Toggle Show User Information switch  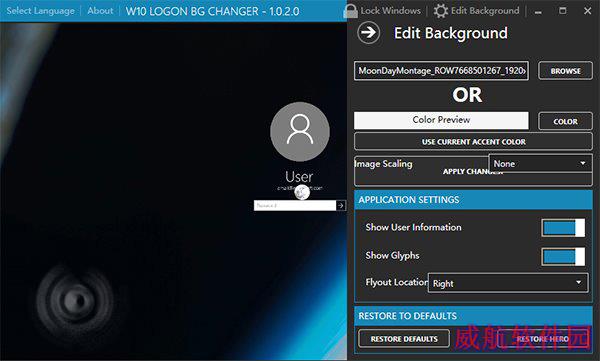pos(563,228)
